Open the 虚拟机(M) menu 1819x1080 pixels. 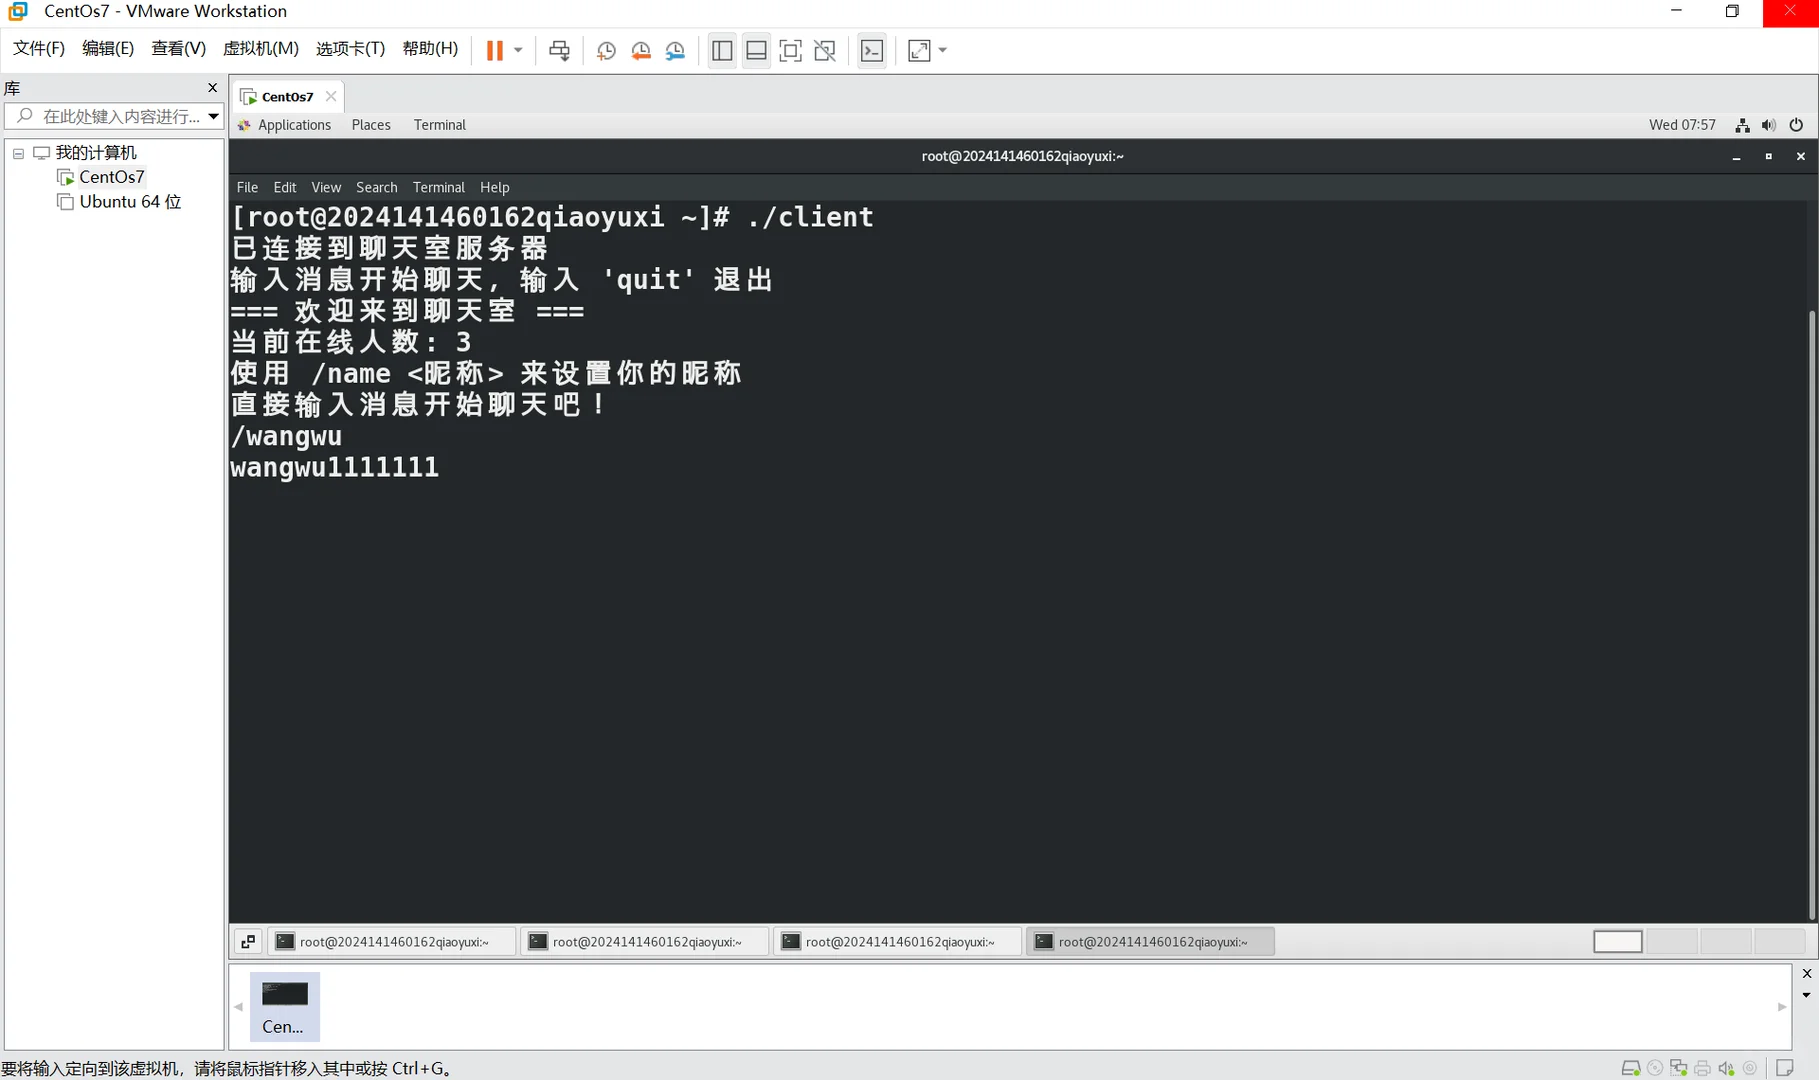tap(261, 48)
